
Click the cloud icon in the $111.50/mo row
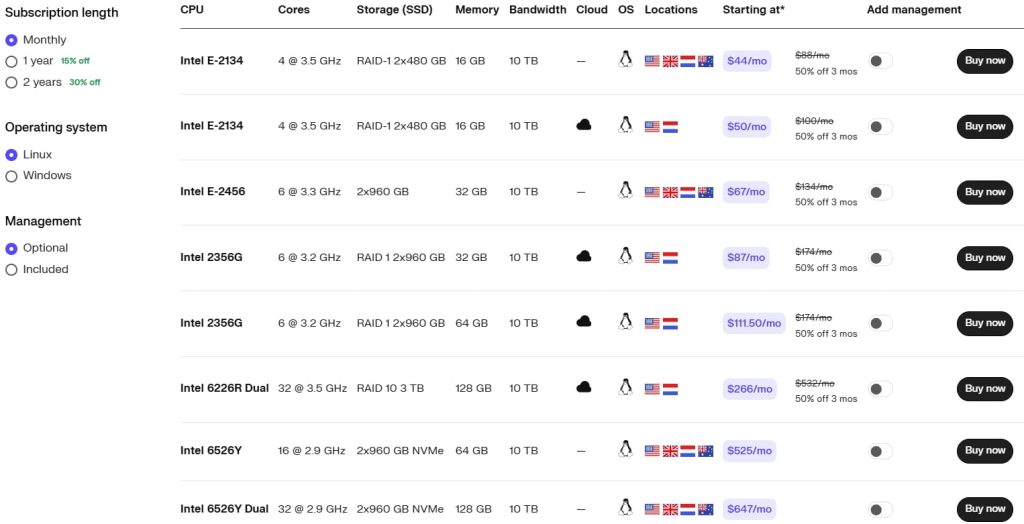coord(584,322)
